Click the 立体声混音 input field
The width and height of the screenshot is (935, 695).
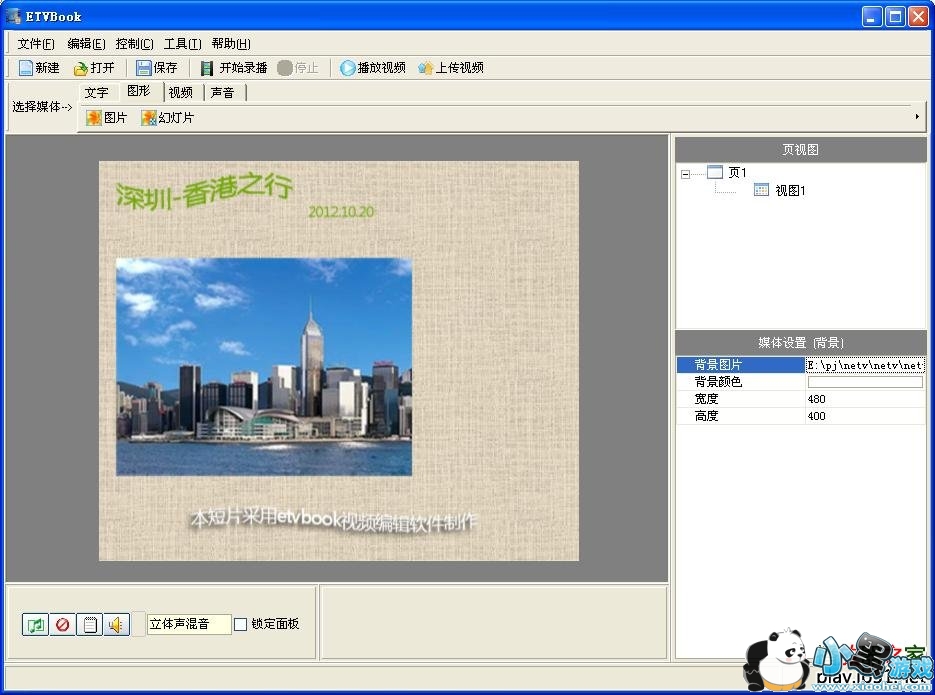coord(188,624)
